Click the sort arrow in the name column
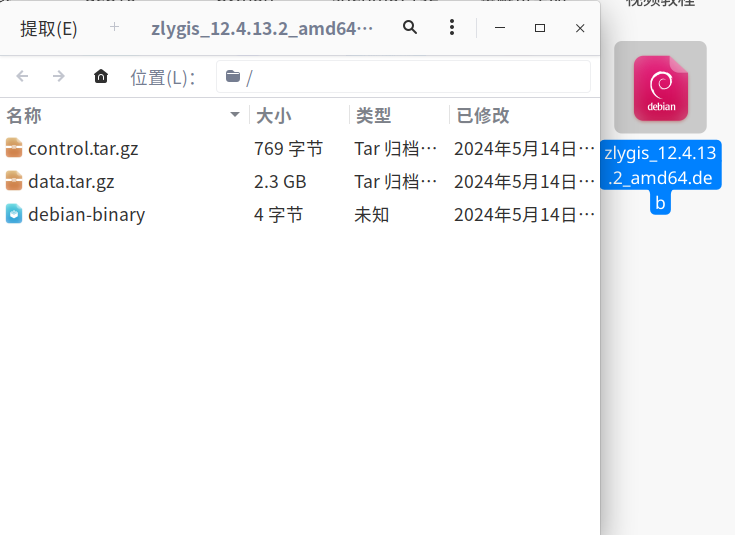 [235, 114]
